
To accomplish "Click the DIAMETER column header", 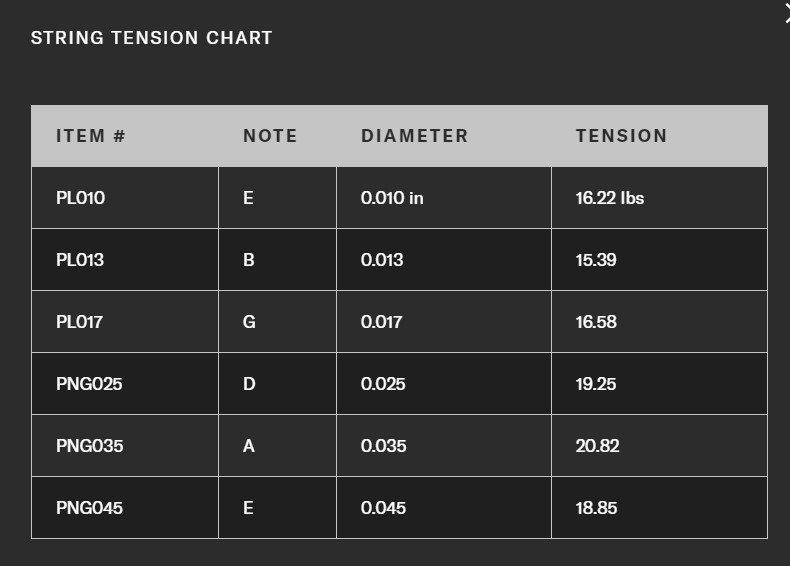I will pos(414,136).
